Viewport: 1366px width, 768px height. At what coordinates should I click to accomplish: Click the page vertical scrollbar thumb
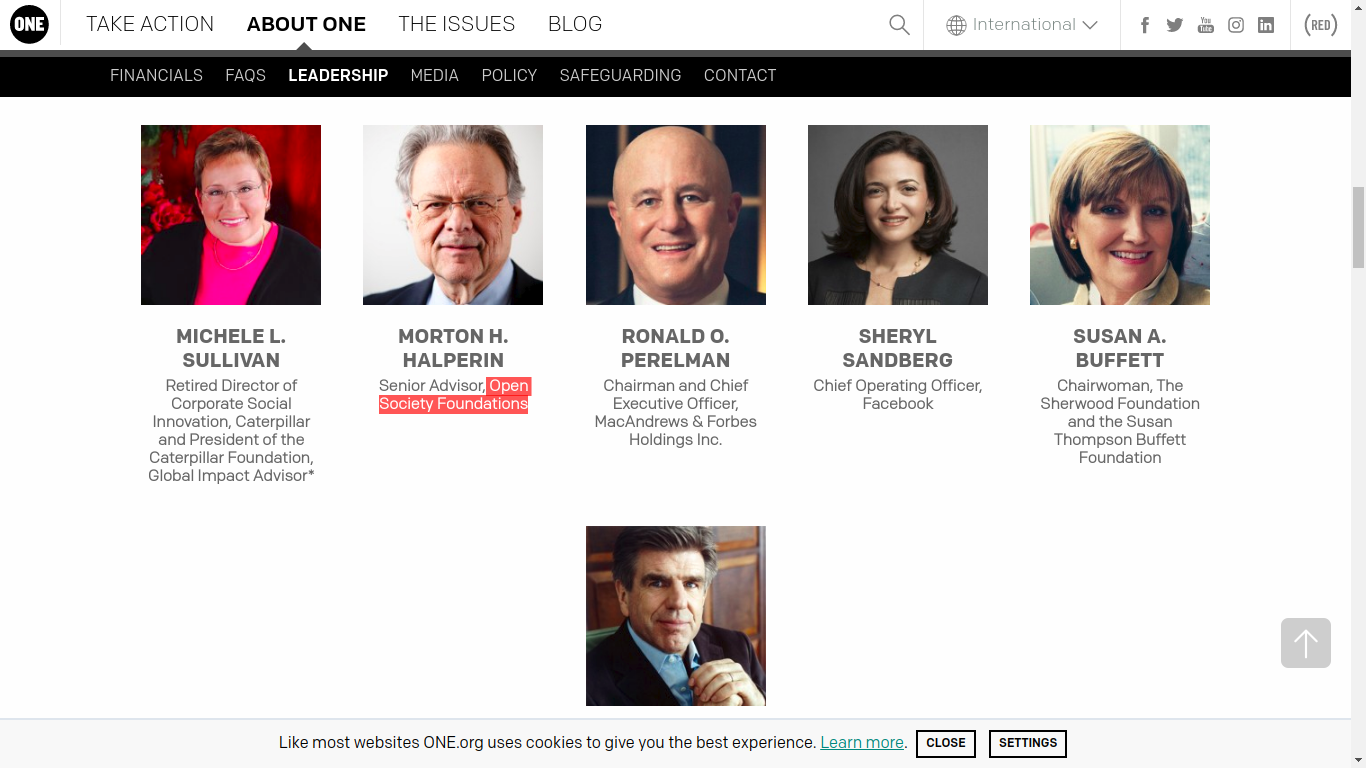(1358, 227)
